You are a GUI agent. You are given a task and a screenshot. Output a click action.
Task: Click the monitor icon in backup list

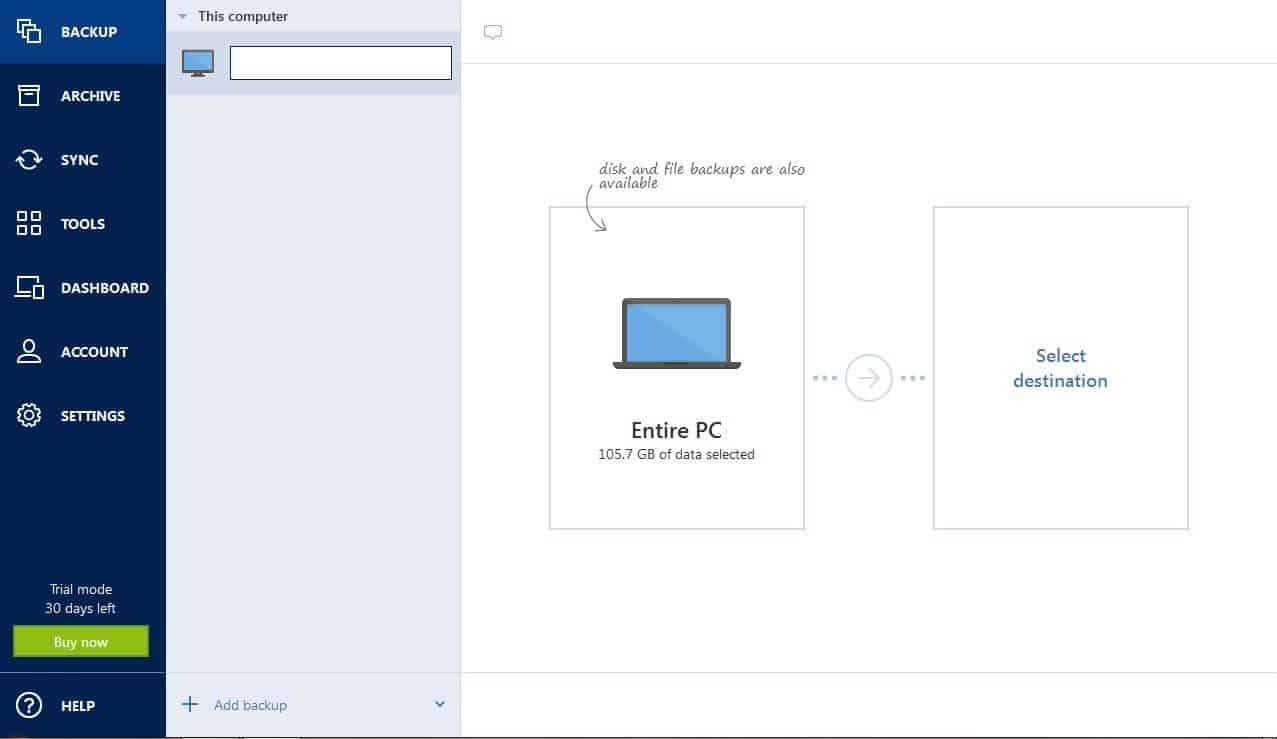197,63
